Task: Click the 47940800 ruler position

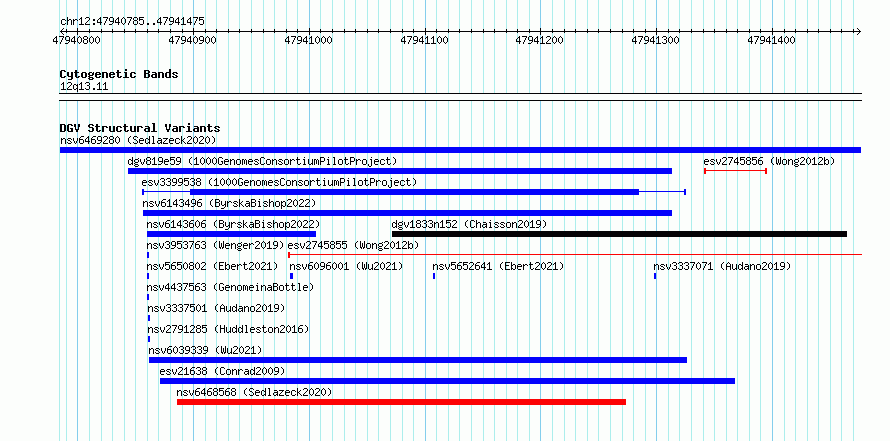Action: 77,41
